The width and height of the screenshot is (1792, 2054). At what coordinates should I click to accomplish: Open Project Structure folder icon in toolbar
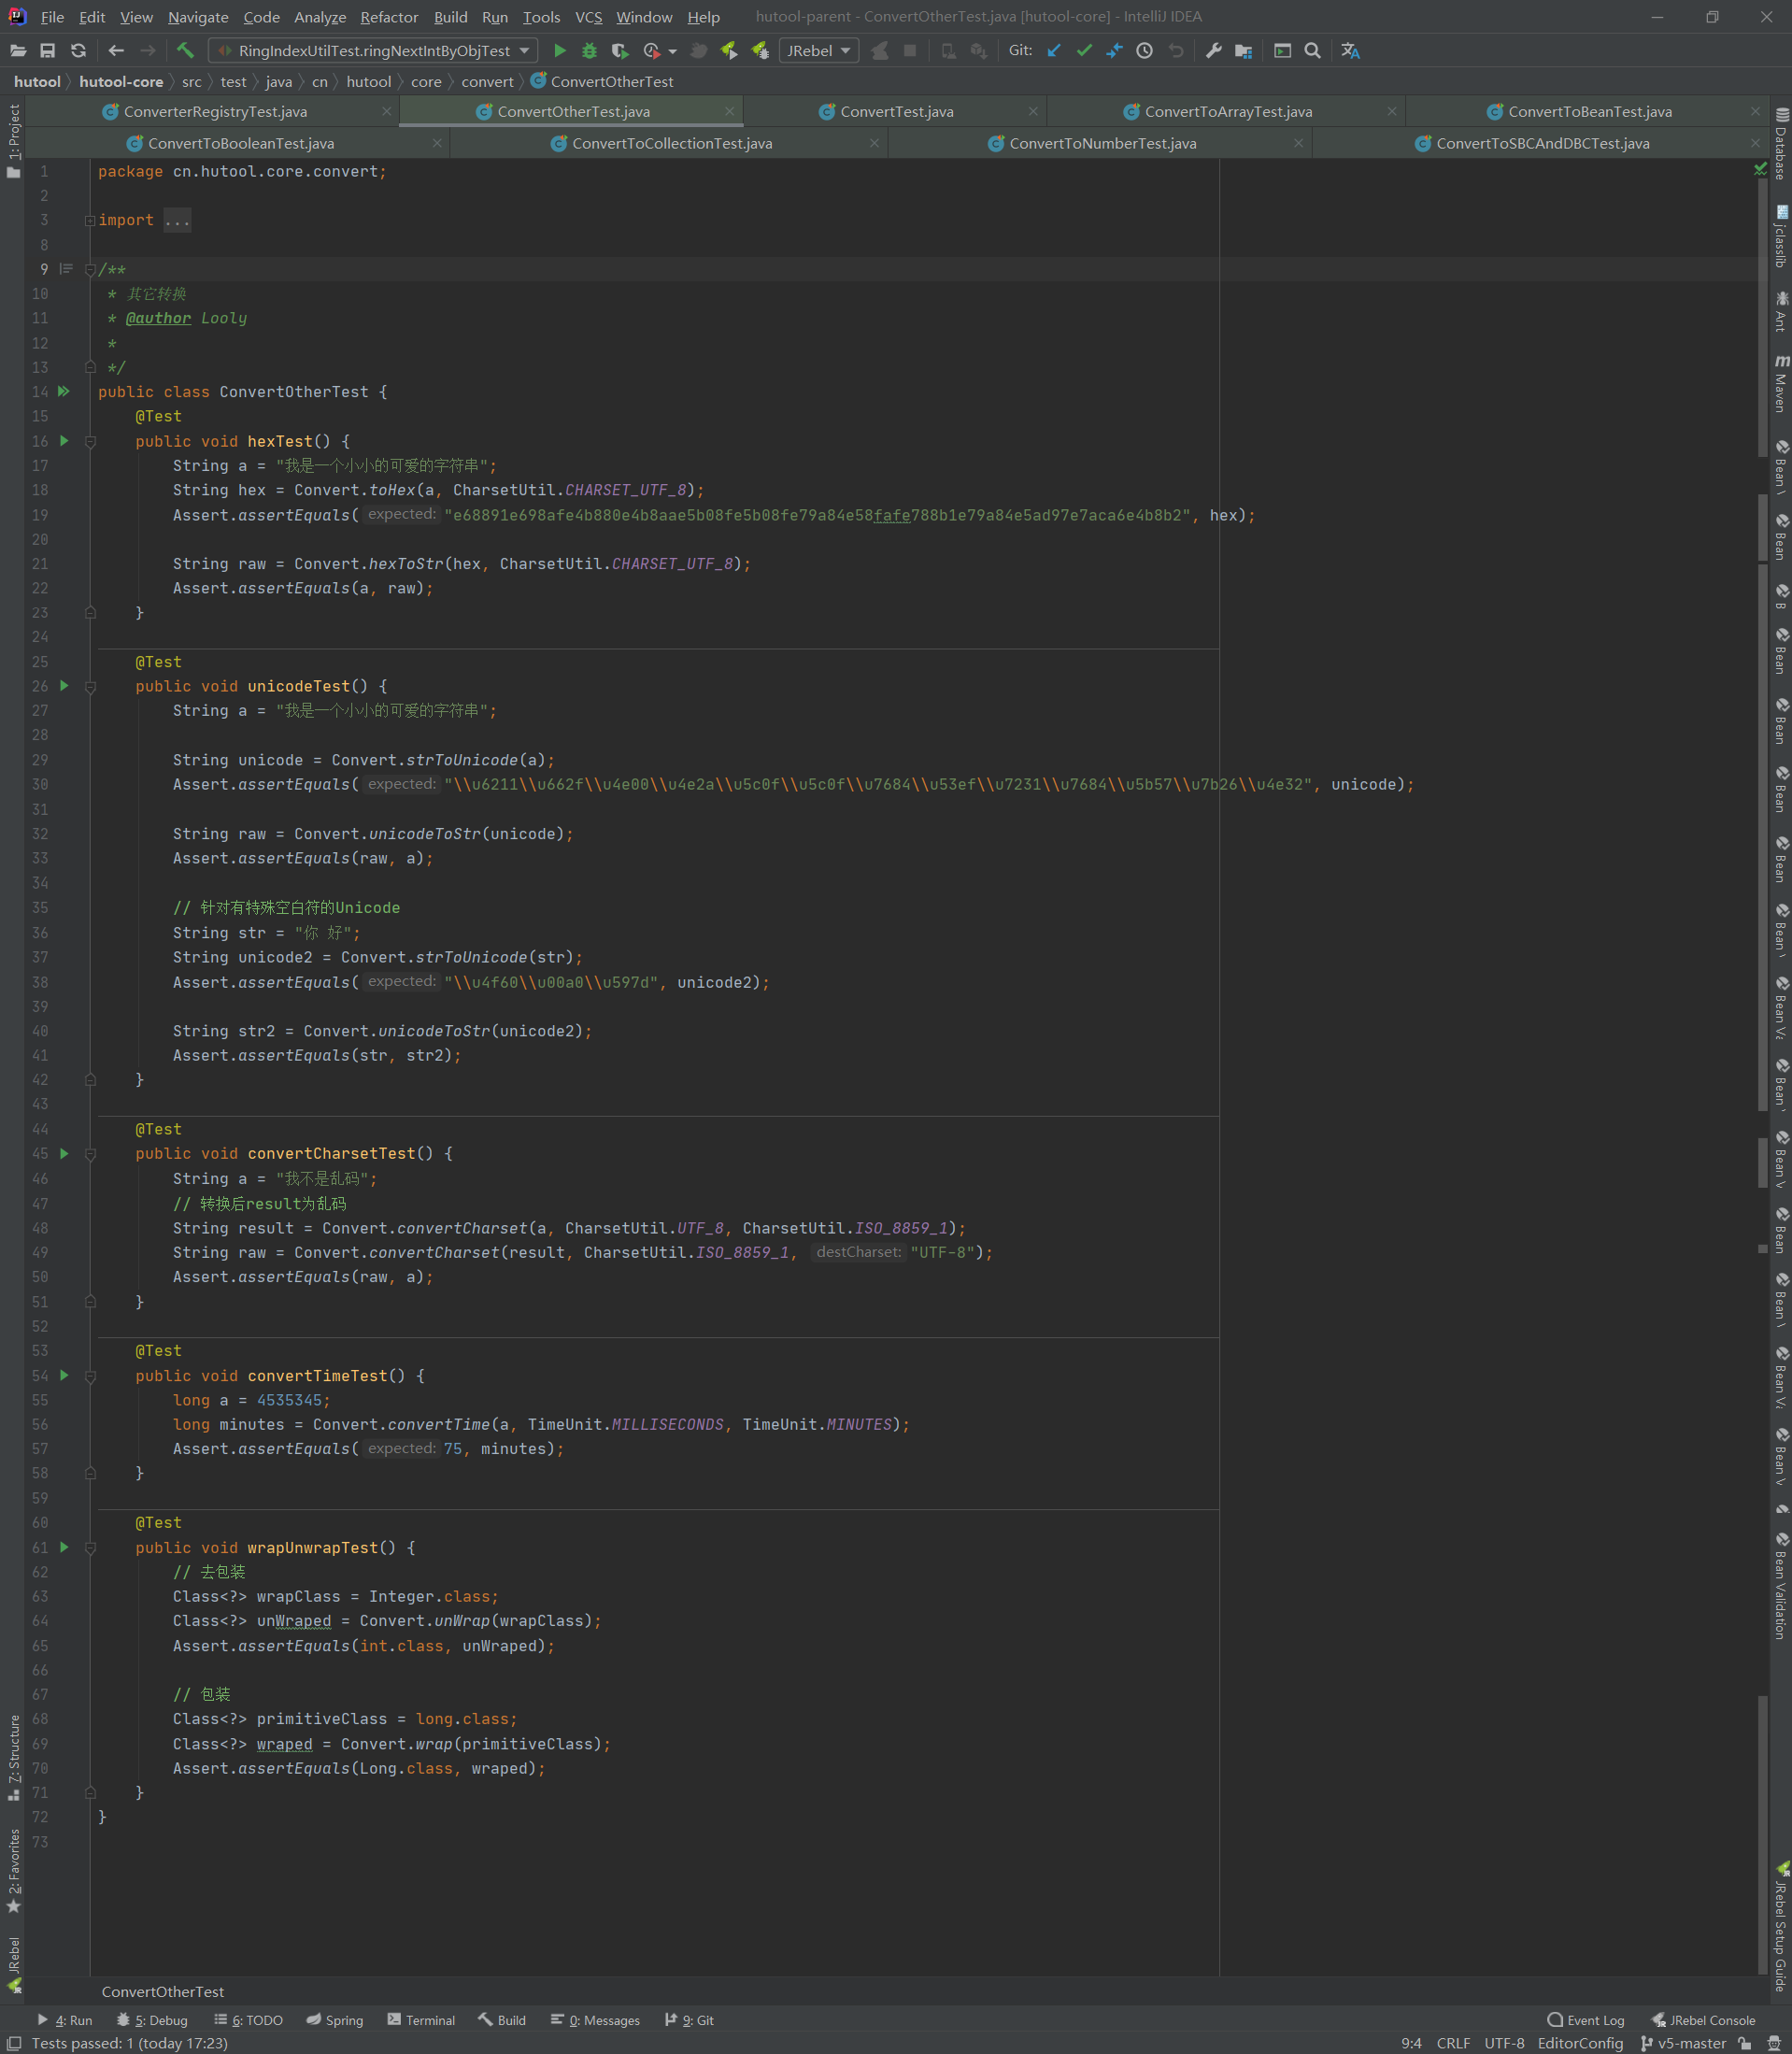(1244, 51)
